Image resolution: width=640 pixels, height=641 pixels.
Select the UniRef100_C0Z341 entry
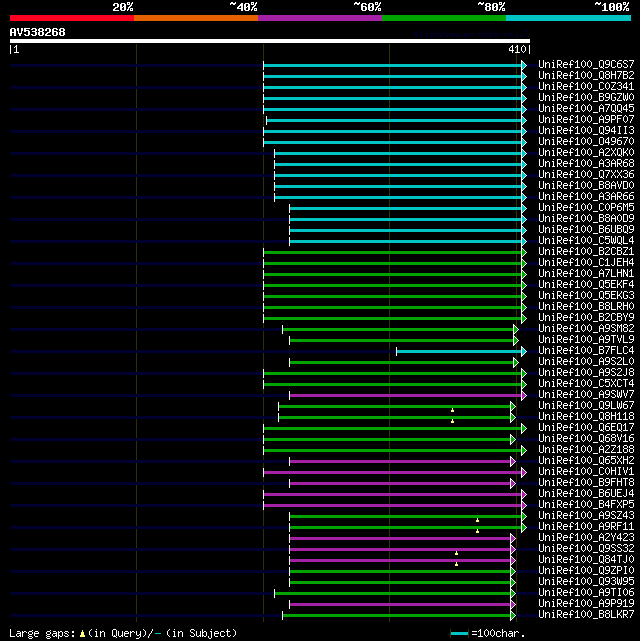[x=586, y=87]
